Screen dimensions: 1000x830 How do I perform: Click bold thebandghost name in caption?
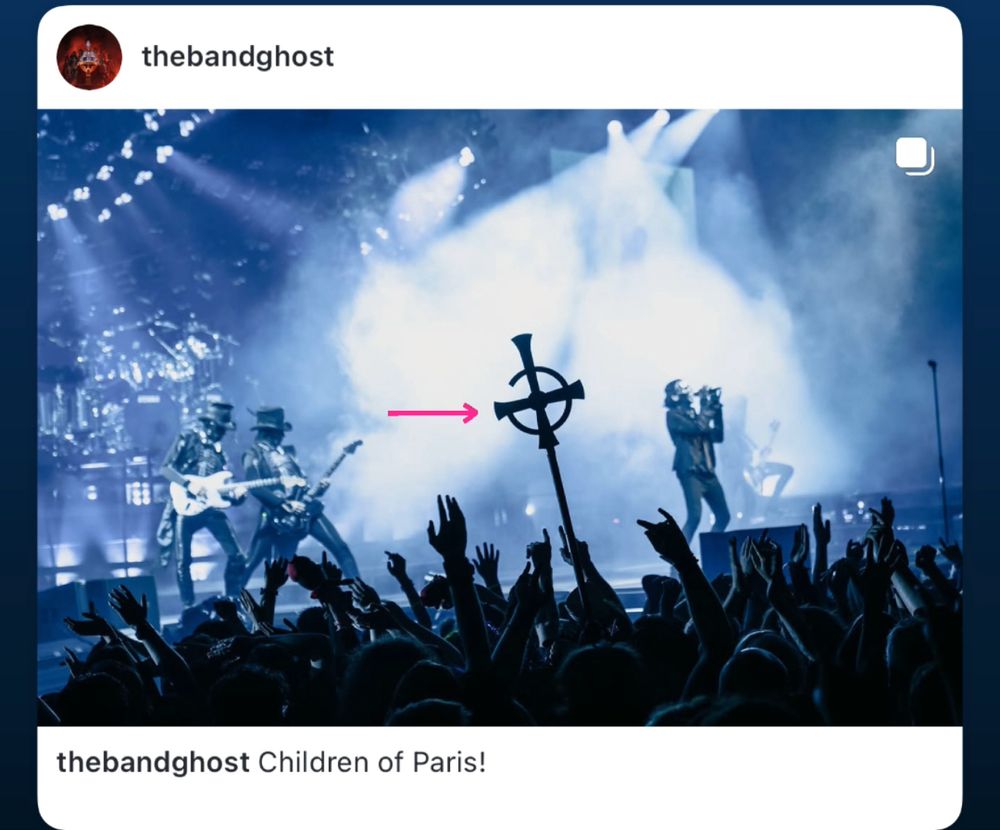pos(152,762)
